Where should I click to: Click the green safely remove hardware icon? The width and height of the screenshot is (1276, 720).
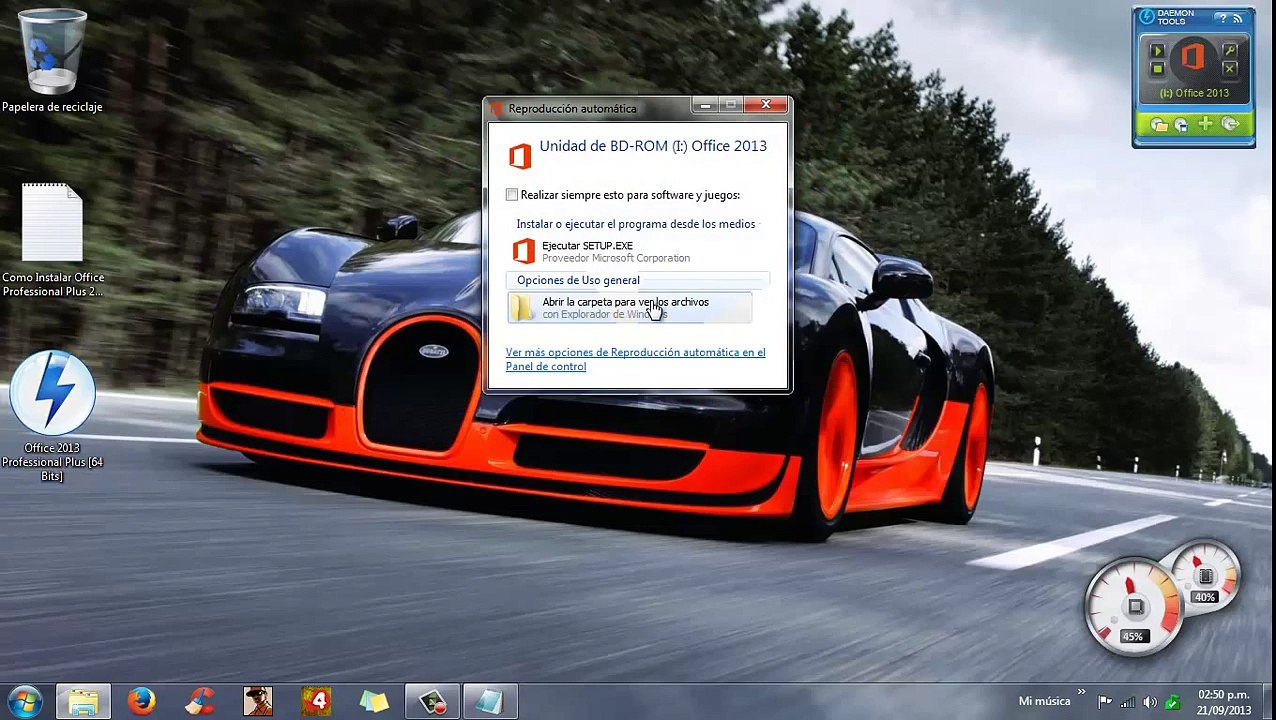[x=1172, y=702]
